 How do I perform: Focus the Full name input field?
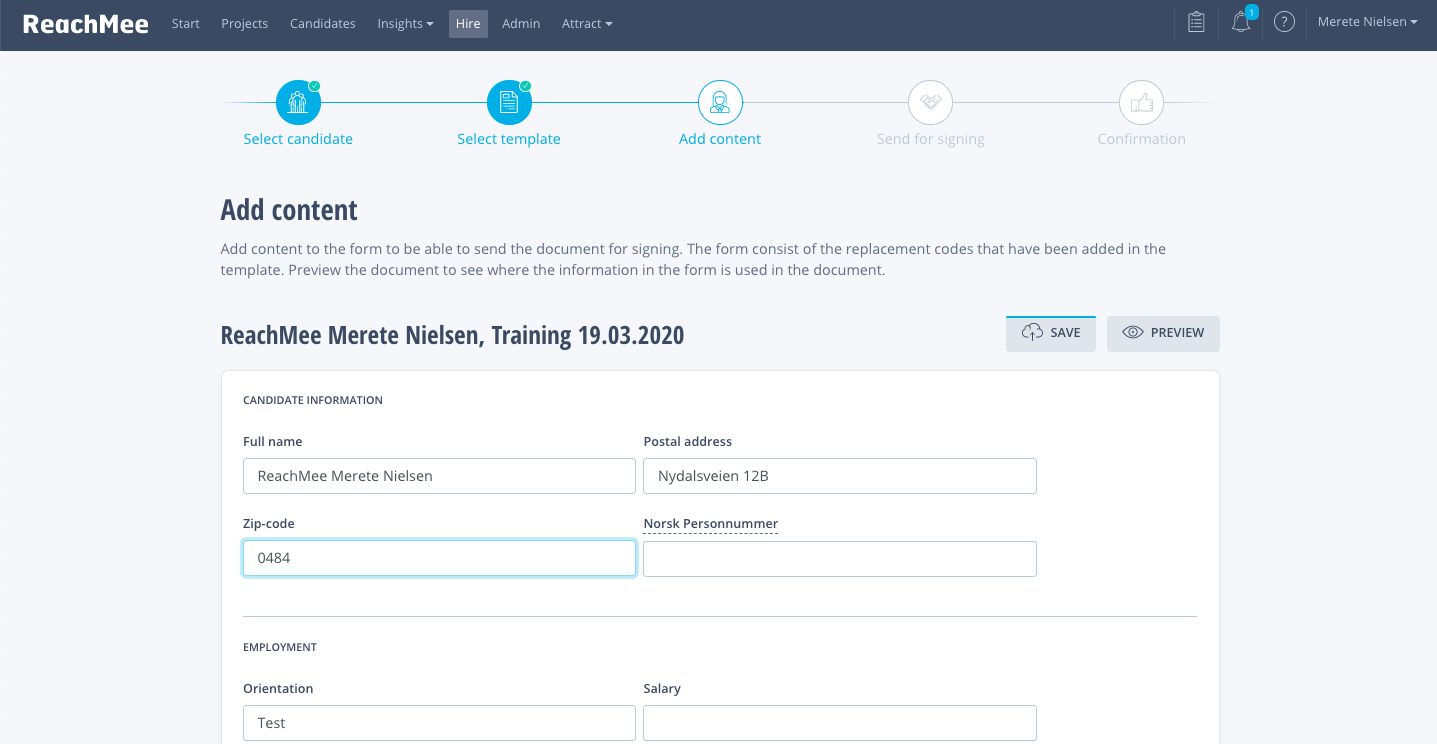point(439,476)
